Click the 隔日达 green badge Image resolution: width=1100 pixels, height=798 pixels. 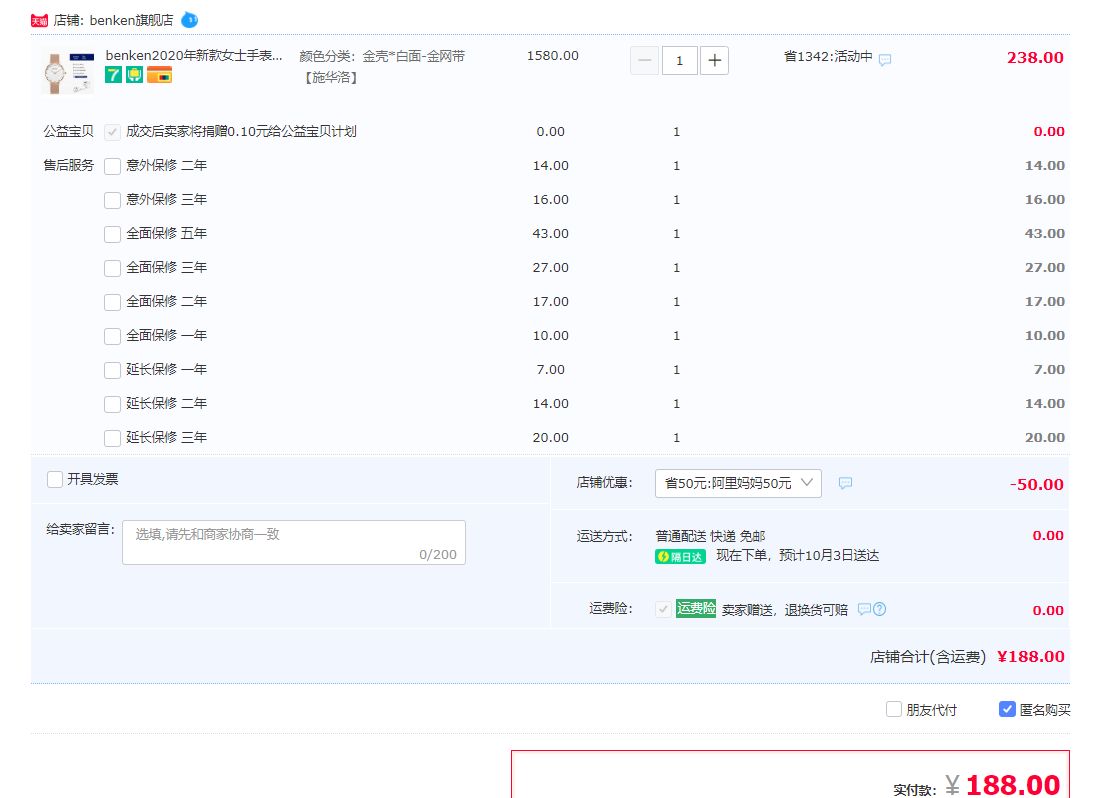[x=680, y=557]
